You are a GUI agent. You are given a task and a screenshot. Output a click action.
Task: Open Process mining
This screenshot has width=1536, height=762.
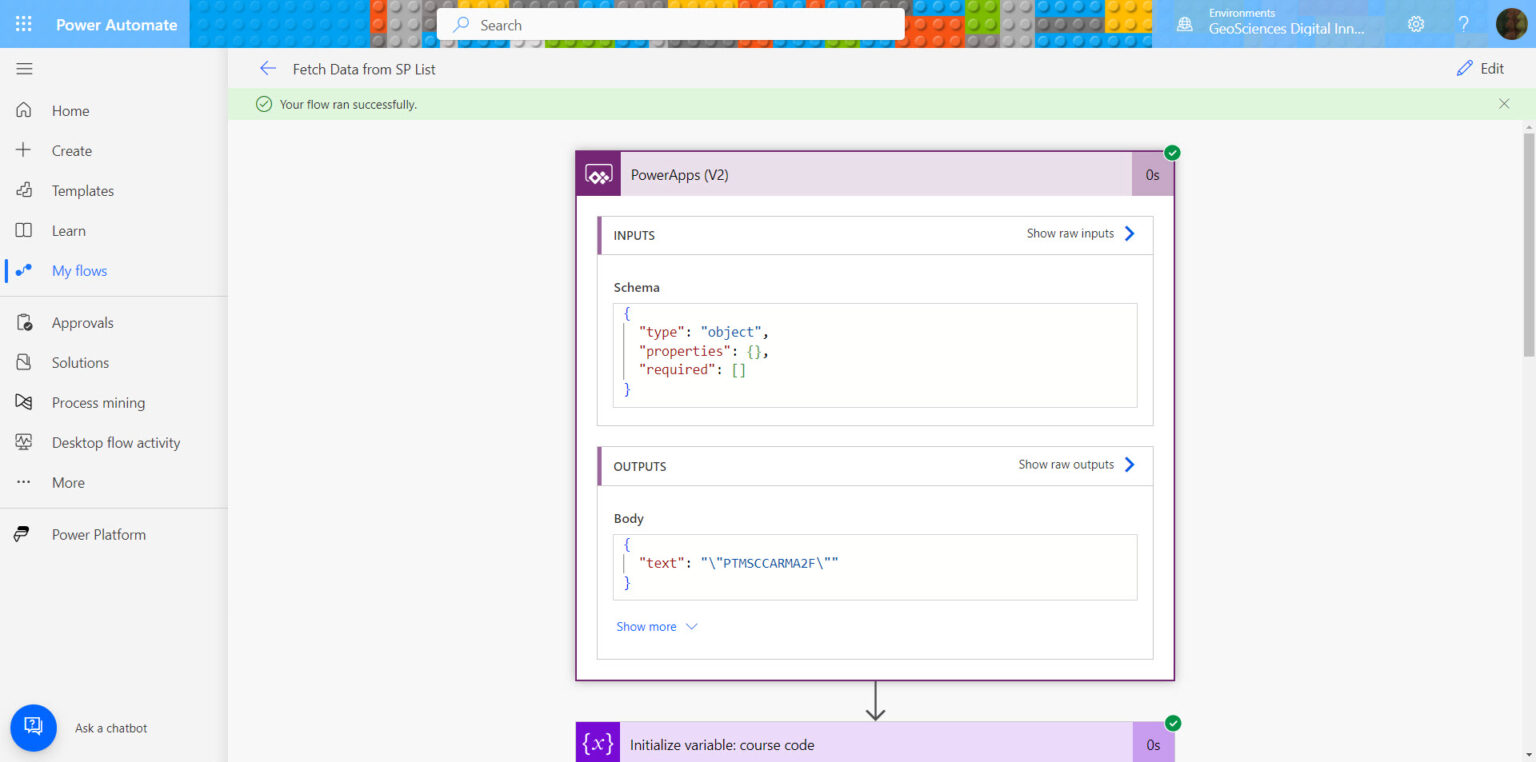pyautogui.click(x=98, y=402)
